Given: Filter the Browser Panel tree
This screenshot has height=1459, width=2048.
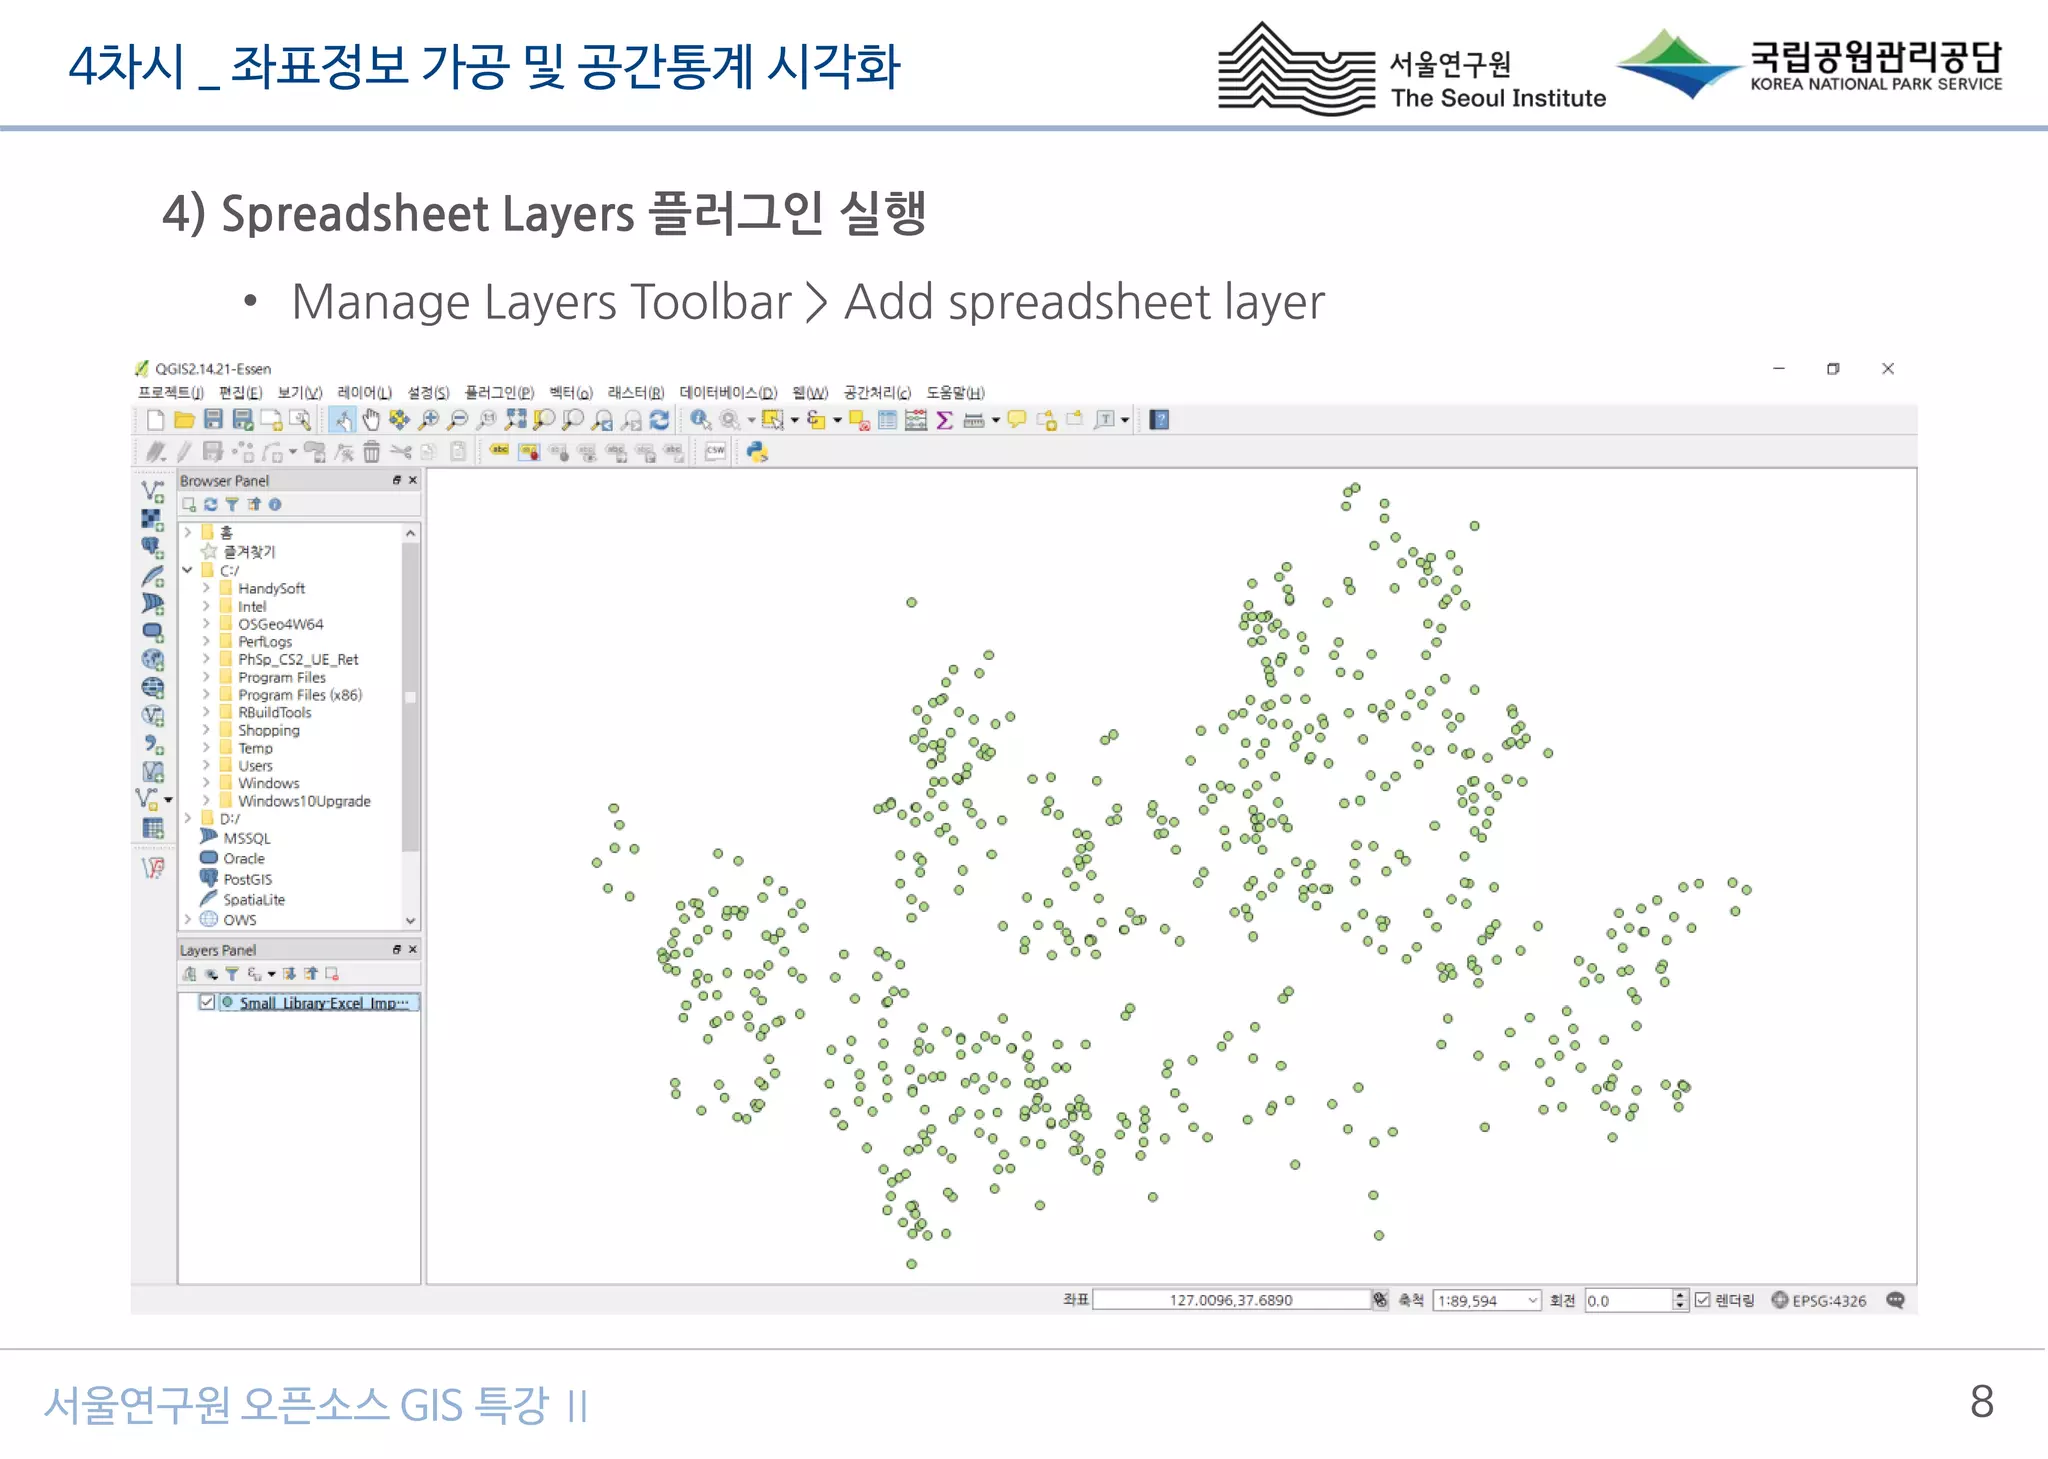Looking at the screenshot, I should coord(232,505).
